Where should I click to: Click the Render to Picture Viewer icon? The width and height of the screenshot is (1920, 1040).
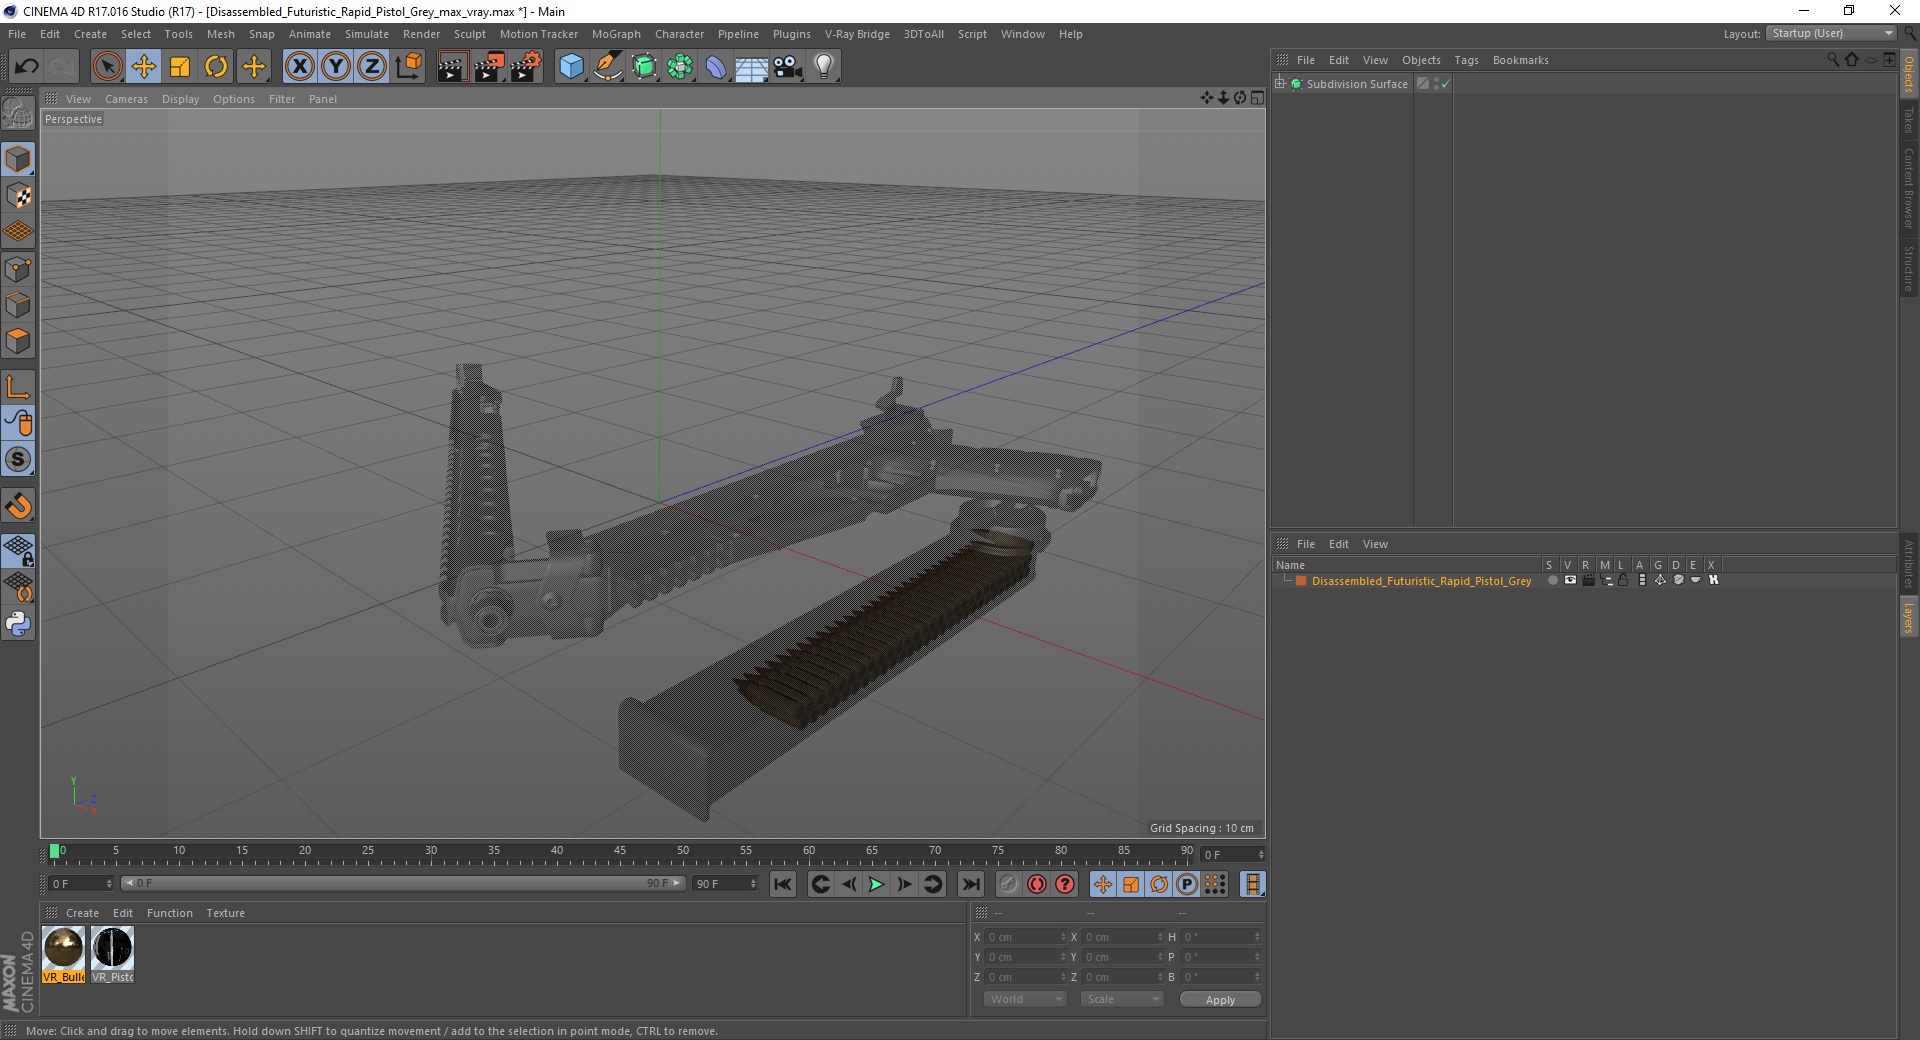click(x=488, y=67)
